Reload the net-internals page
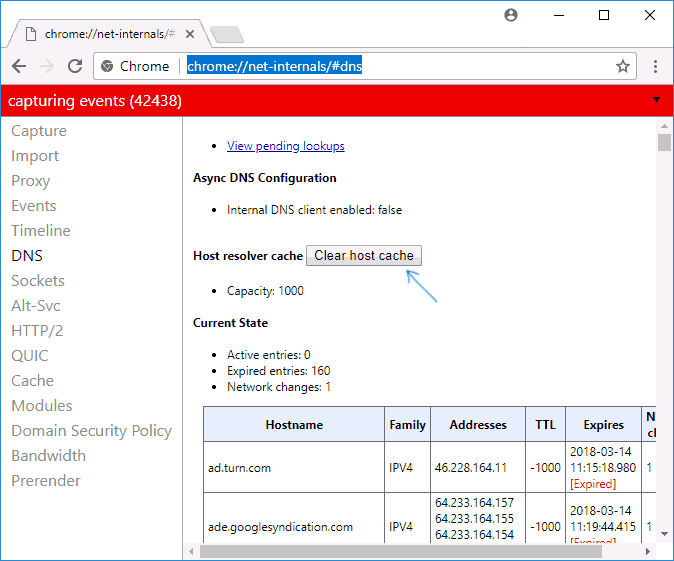The height and width of the screenshot is (561, 674). pyautogui.click(x=75, y=66)
